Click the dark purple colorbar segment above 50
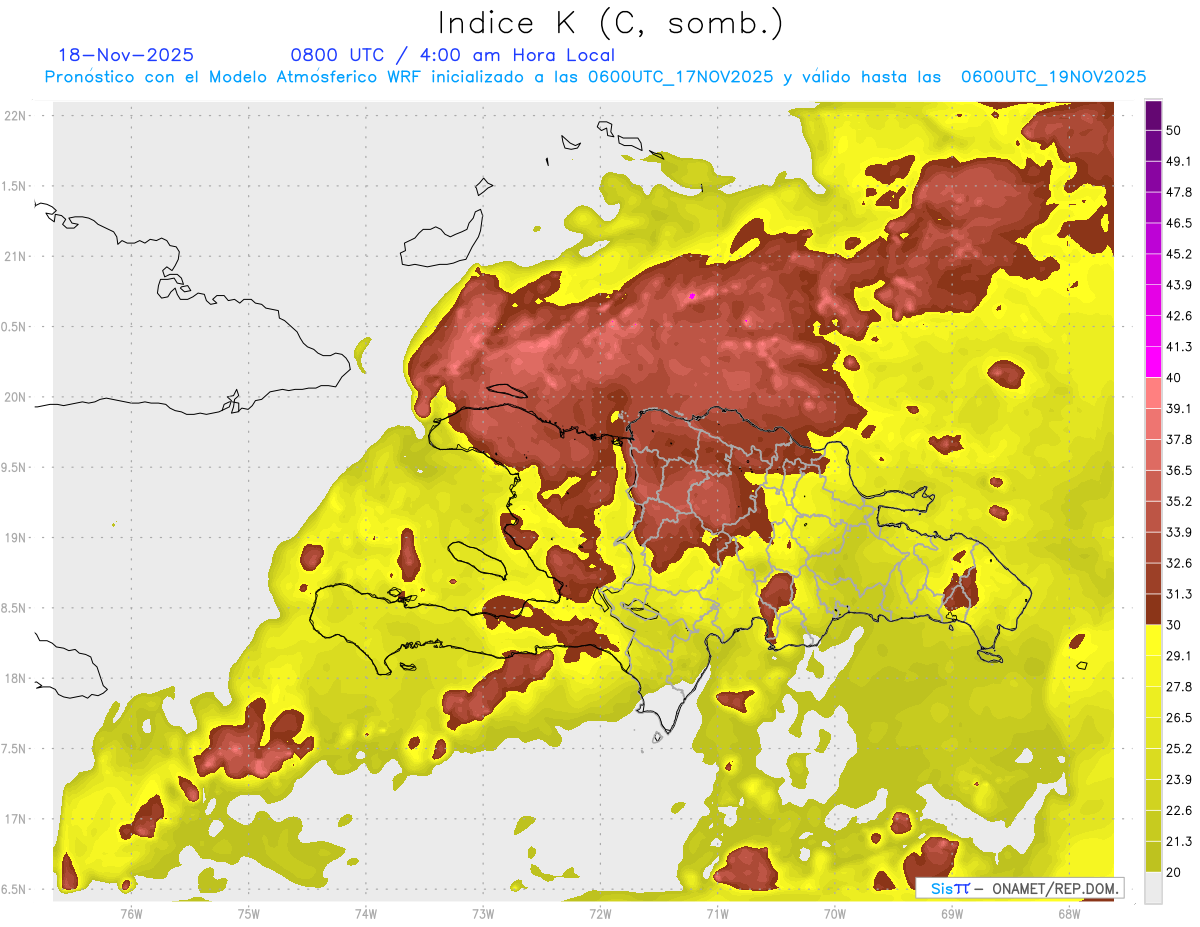 pos(1153,116)
